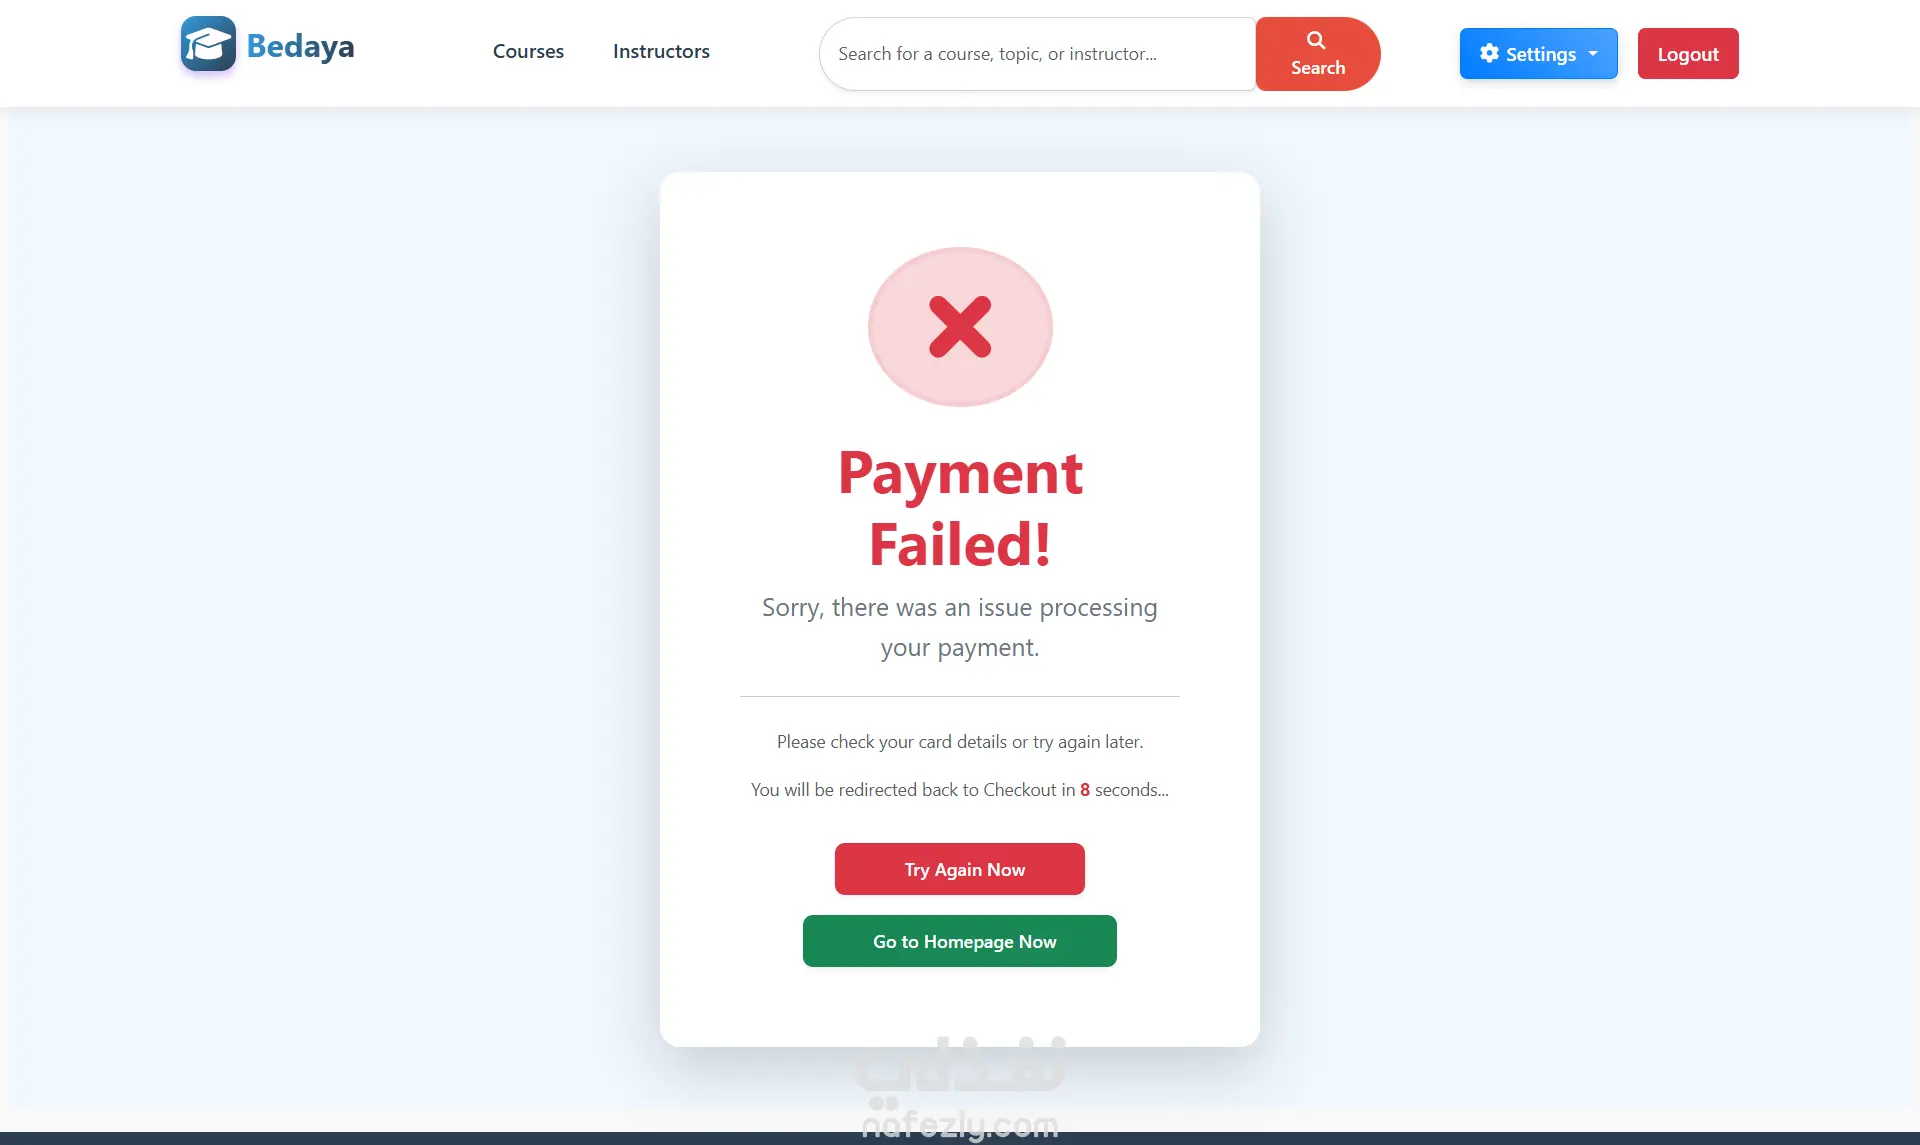
Task: Expand the Settings dropdown caret
Action: (1593, 54)
